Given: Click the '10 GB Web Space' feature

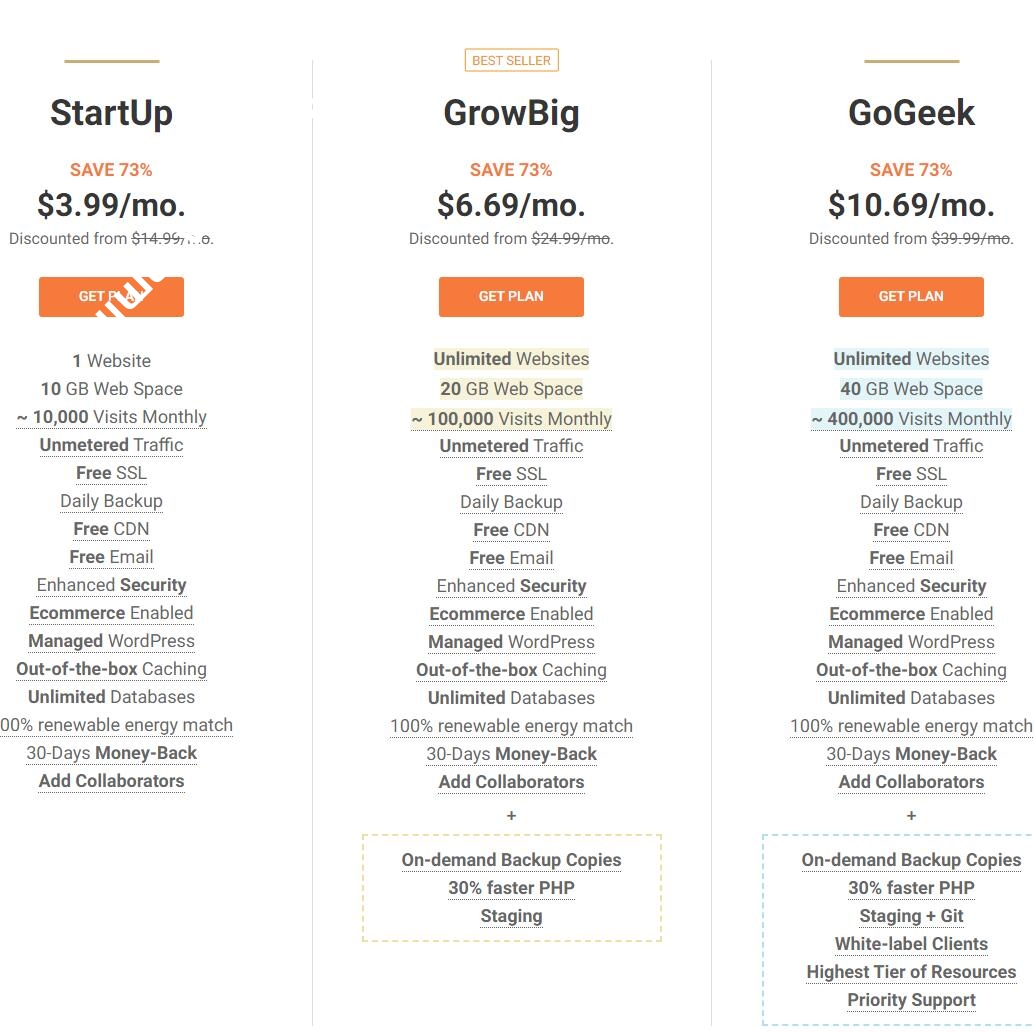Looking at the screenshot, I should pyautogui.click(x=111, y=389).
